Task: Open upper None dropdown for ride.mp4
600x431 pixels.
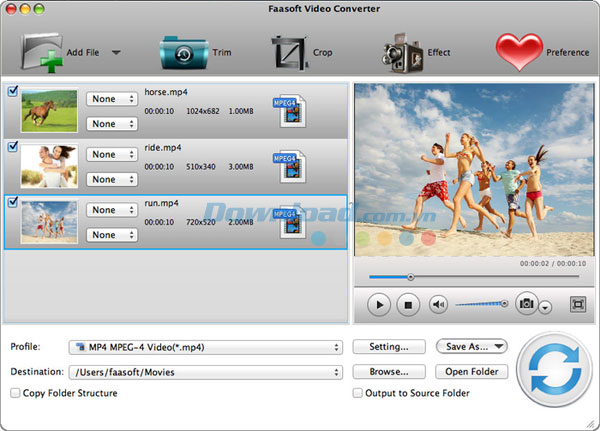Action: pos(112,154)
